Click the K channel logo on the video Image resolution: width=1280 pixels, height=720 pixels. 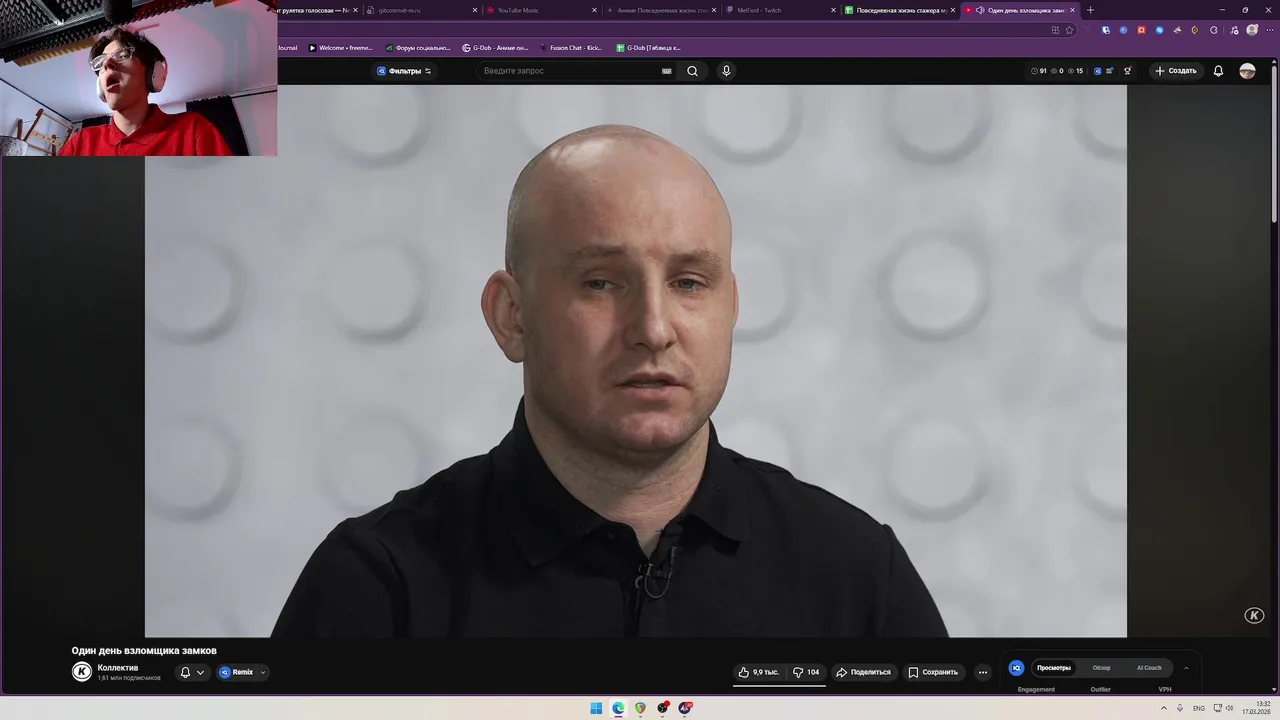[1254, 615]
